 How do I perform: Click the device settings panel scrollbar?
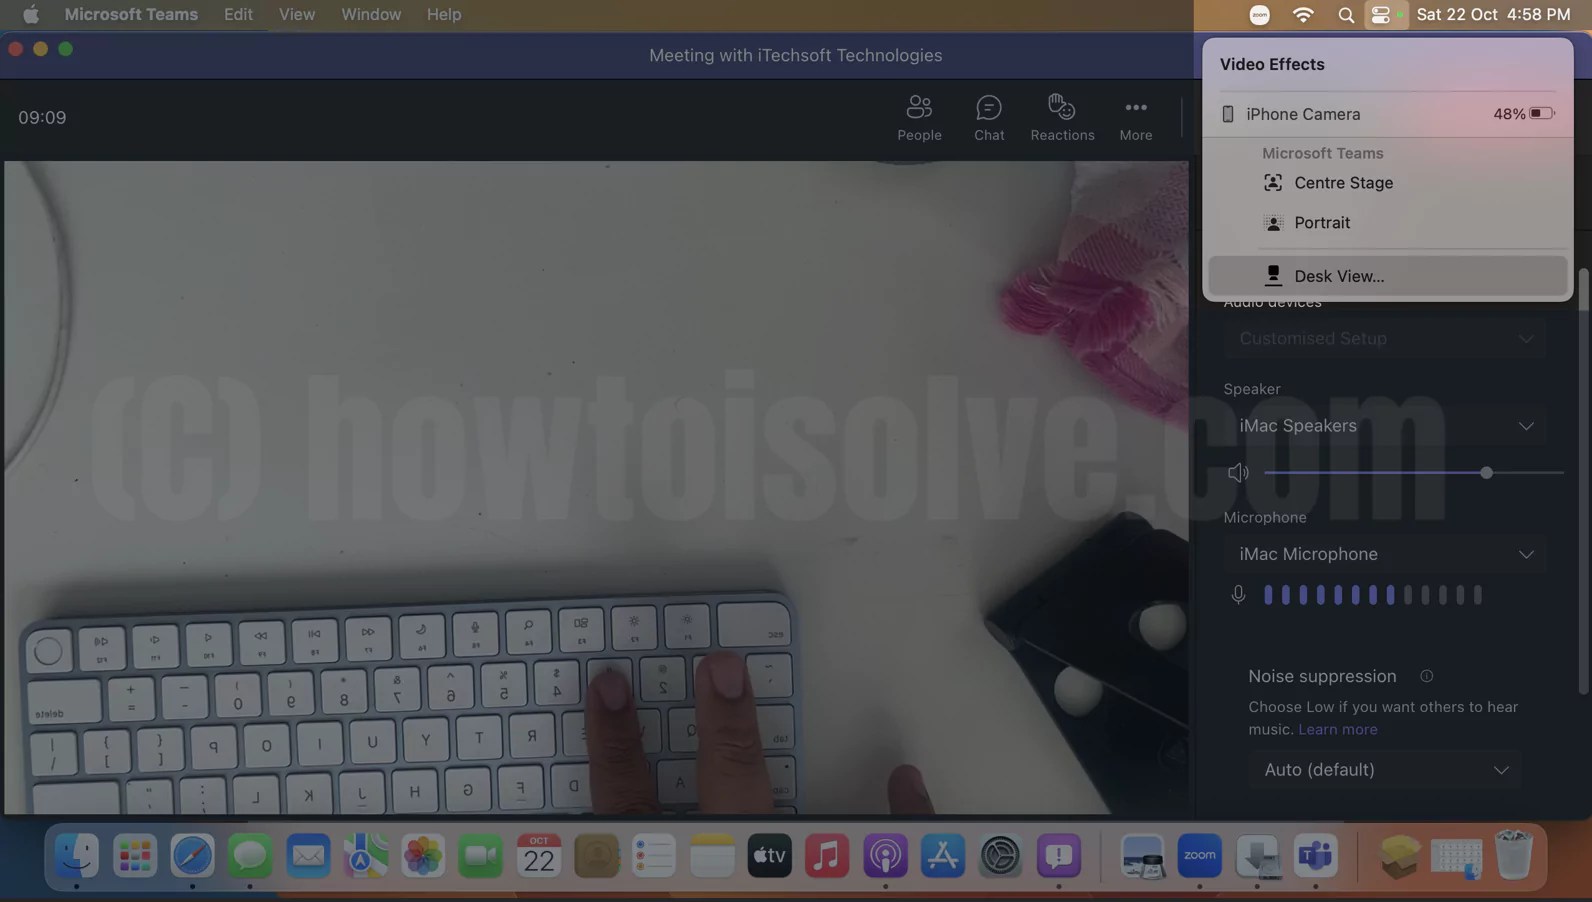1583,480
